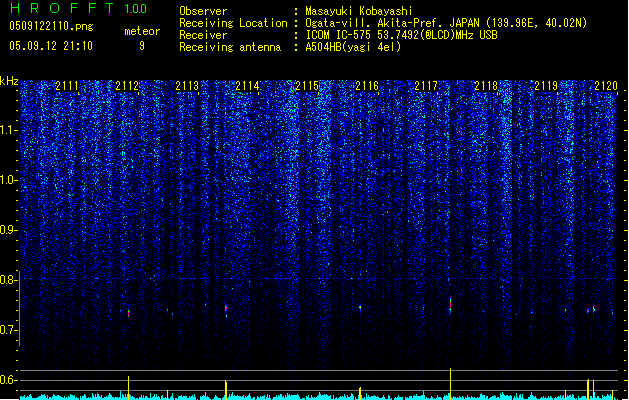Click the timestamp 05.09.12 21:10
The image size is (629, 400).
51,46
